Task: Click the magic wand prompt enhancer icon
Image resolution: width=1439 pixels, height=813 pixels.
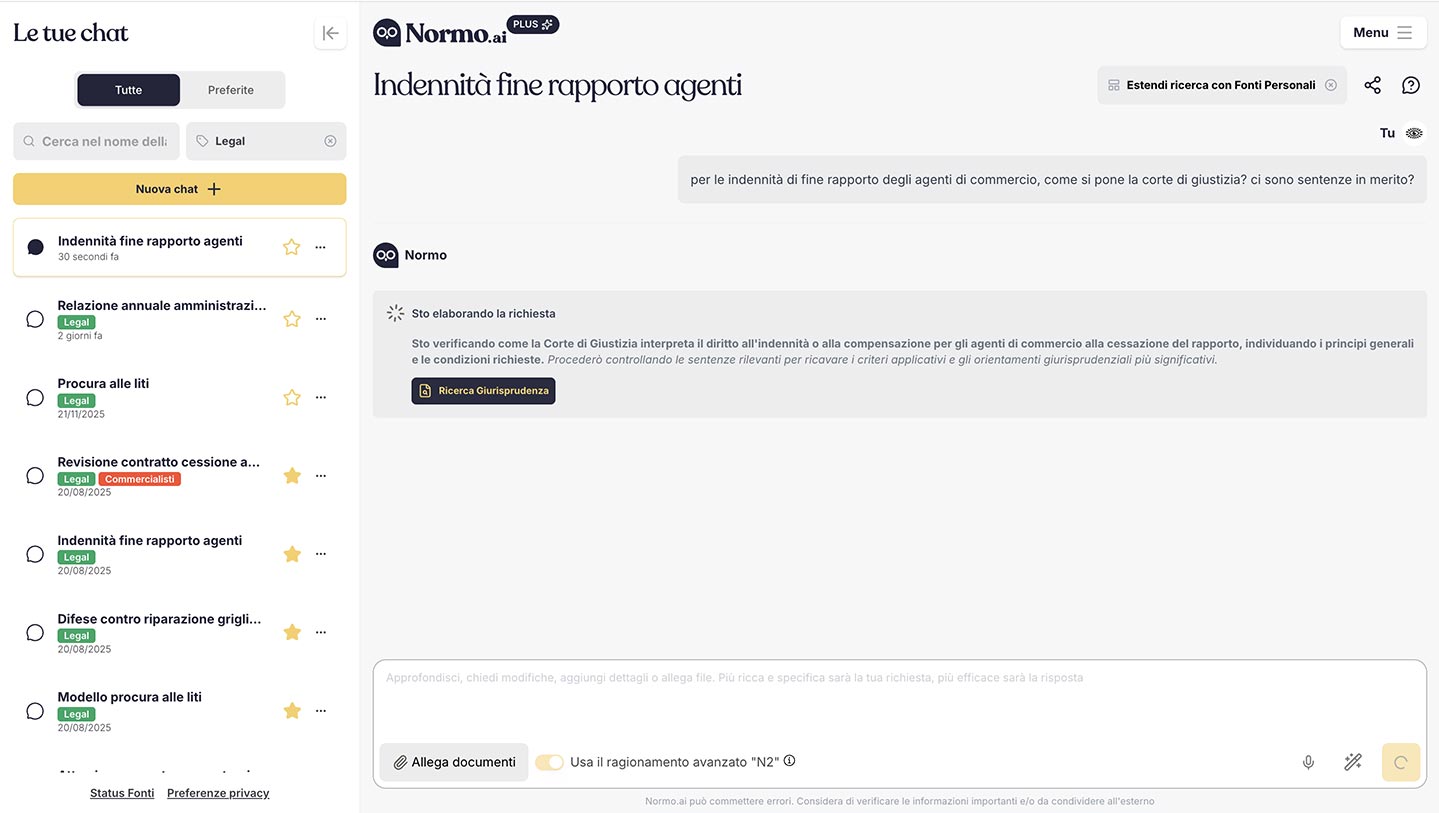Action: coord(1353,762)
